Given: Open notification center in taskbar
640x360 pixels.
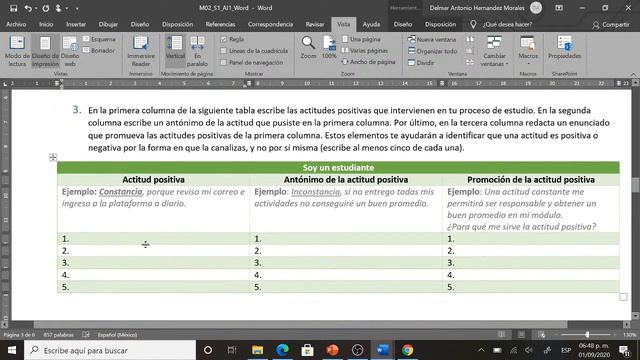Looking at the screenshot, I should [x=624, y=350].
